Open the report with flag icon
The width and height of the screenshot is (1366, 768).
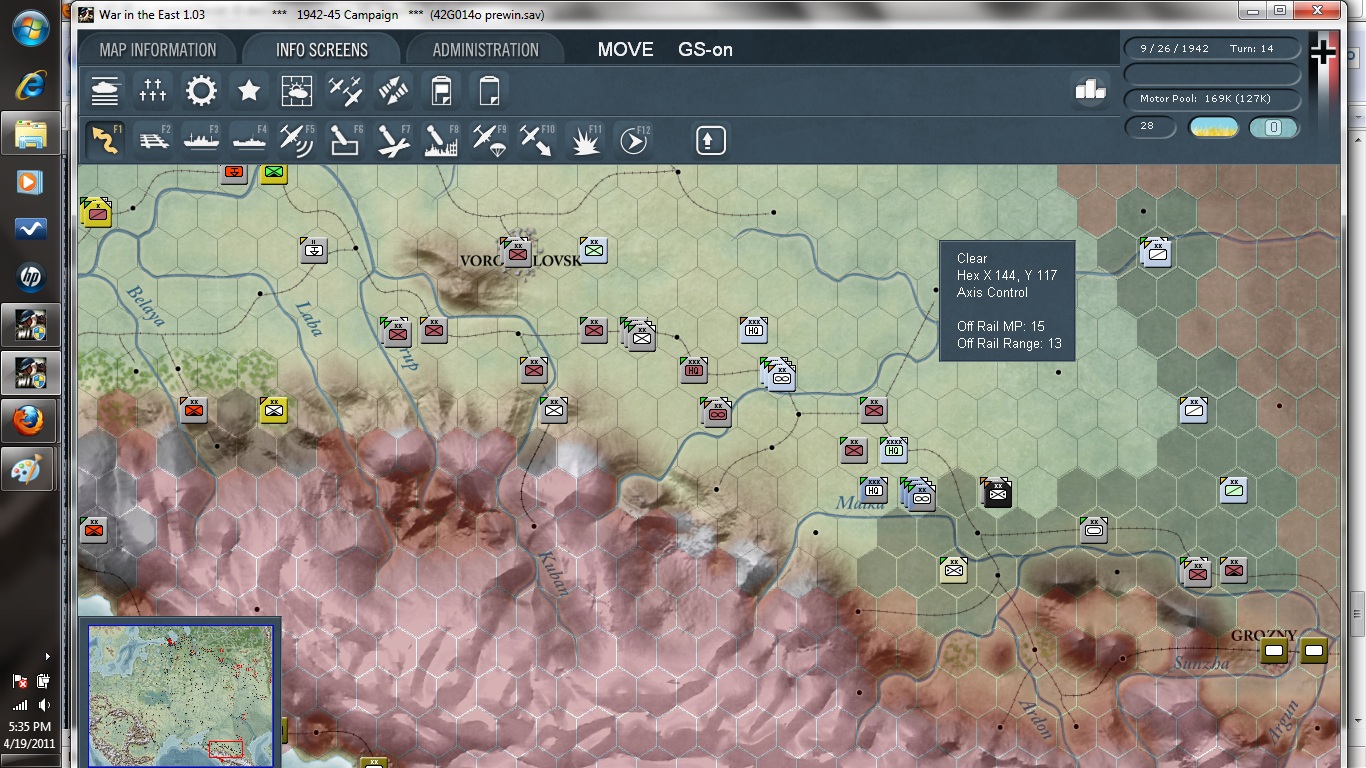[441, 91]
